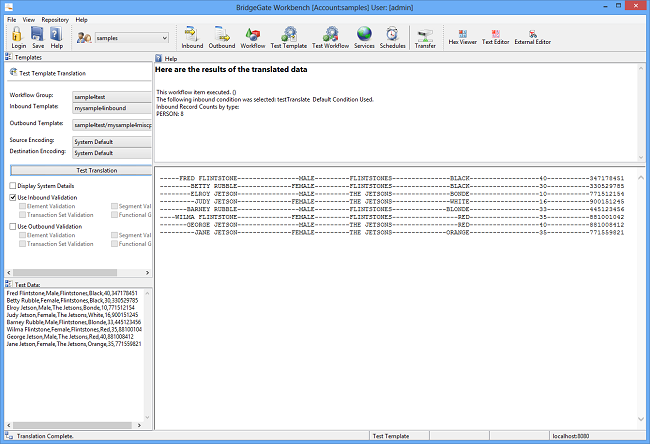Click the Fred Flintstone test data row
Image resolution: width=650 pixels, height=444 pixels.
coord(72,293)
